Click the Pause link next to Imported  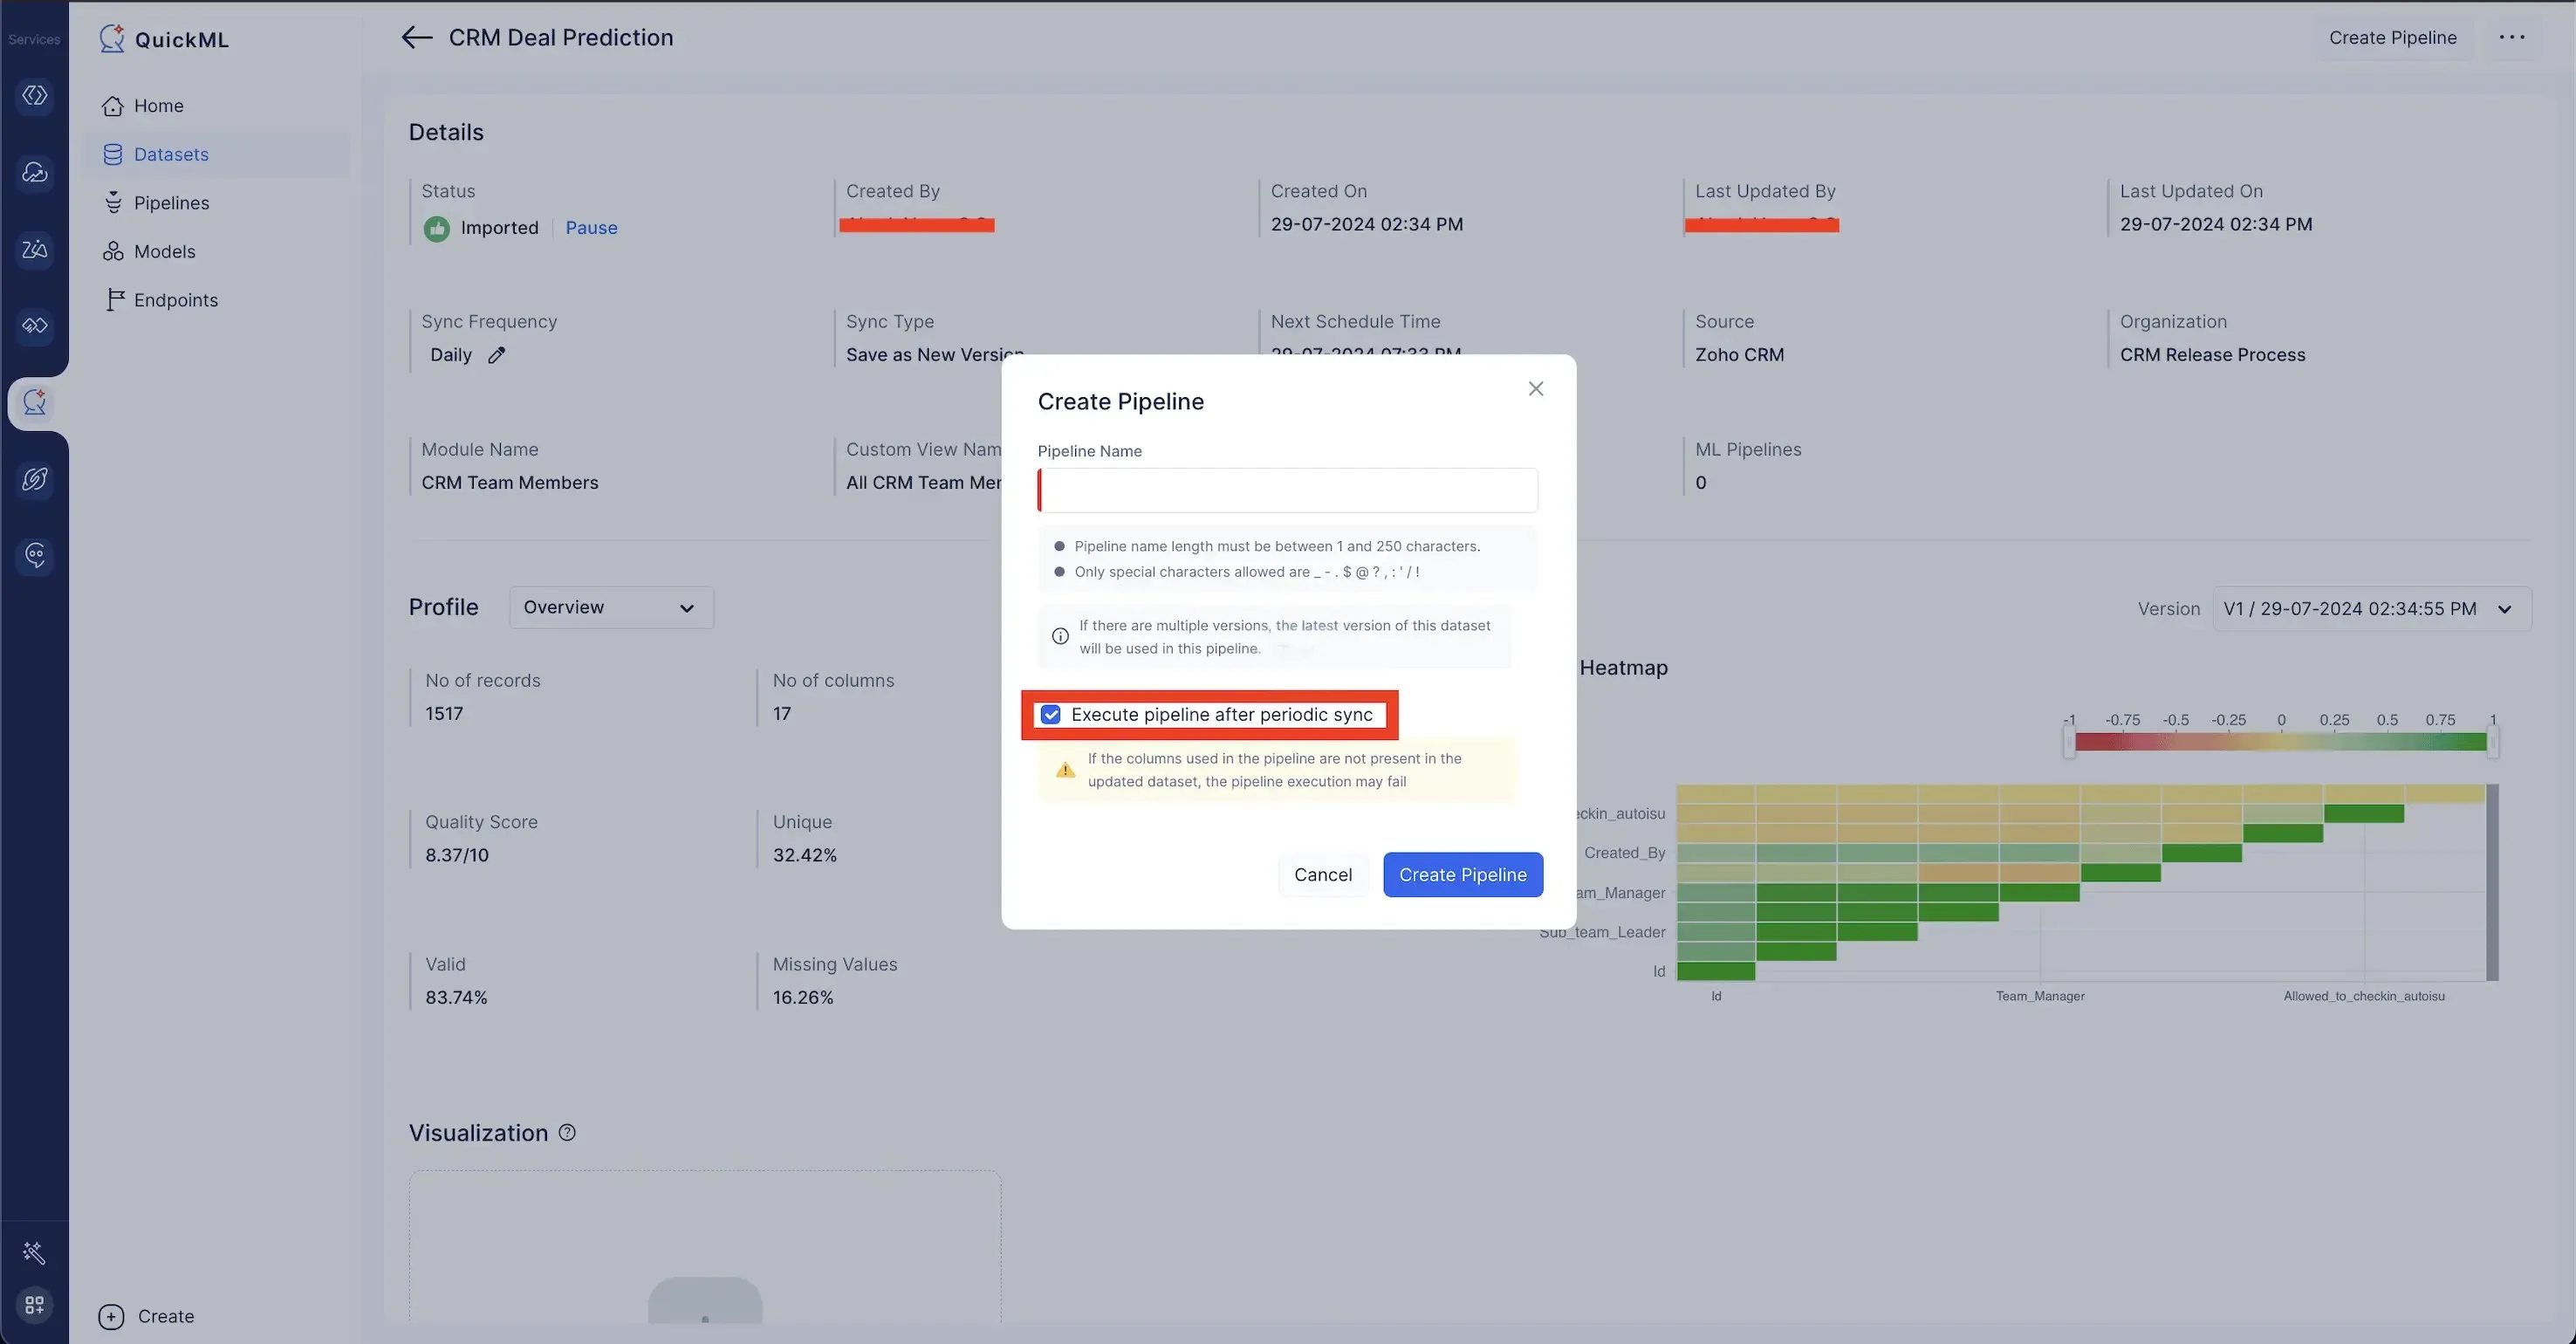click(591, 228)
